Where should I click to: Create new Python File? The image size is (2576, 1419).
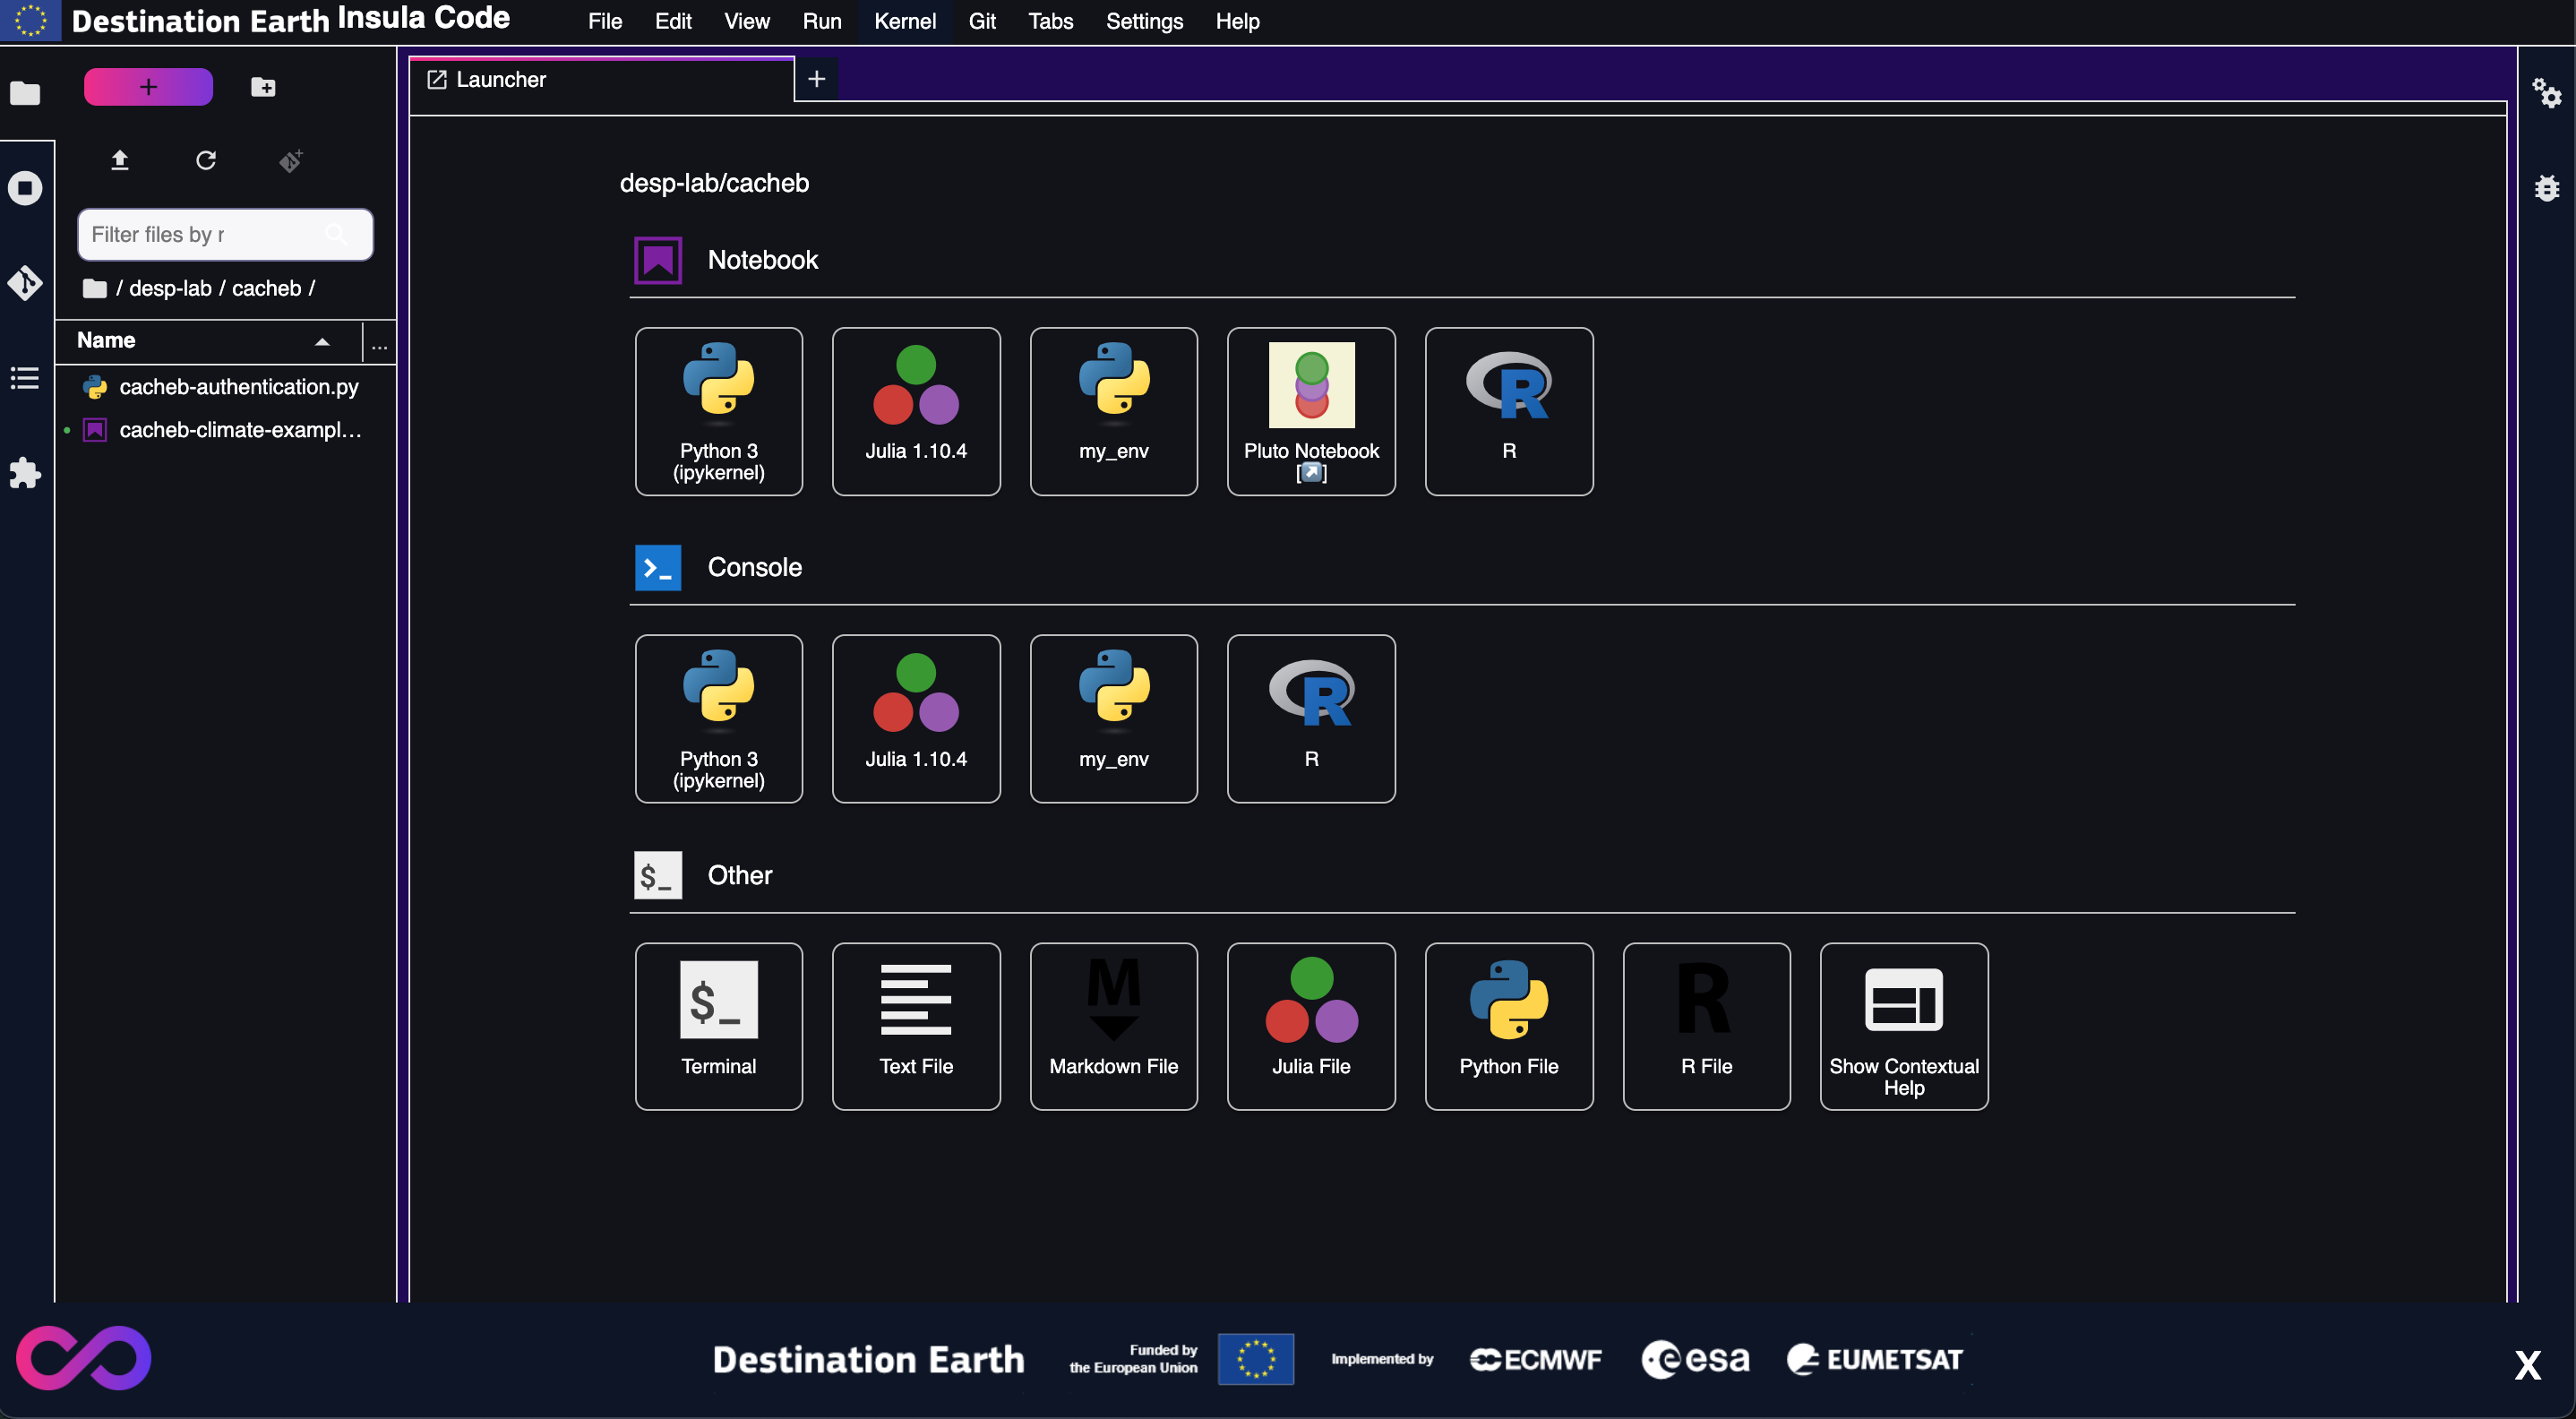tap(1507, 1026)
